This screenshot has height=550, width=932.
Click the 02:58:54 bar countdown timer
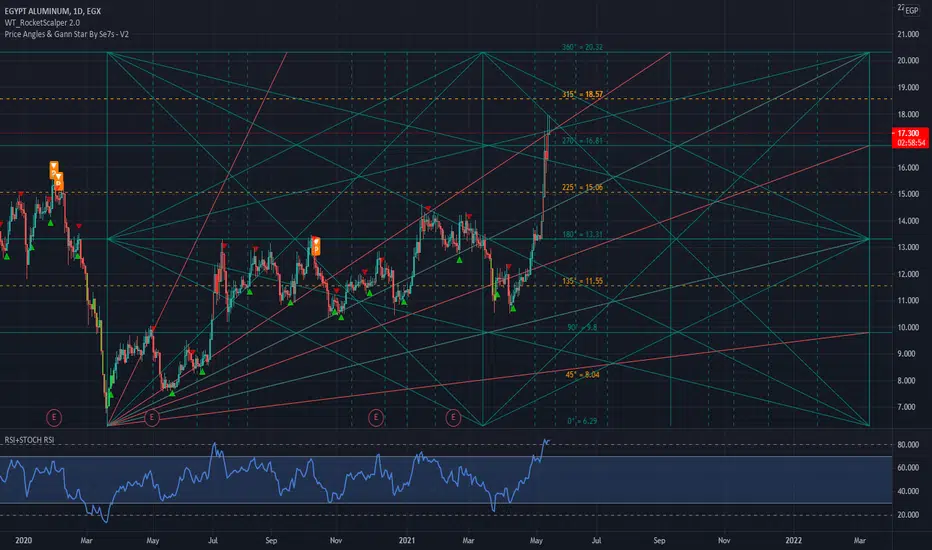pyautogui.click(x=911, y=143)
